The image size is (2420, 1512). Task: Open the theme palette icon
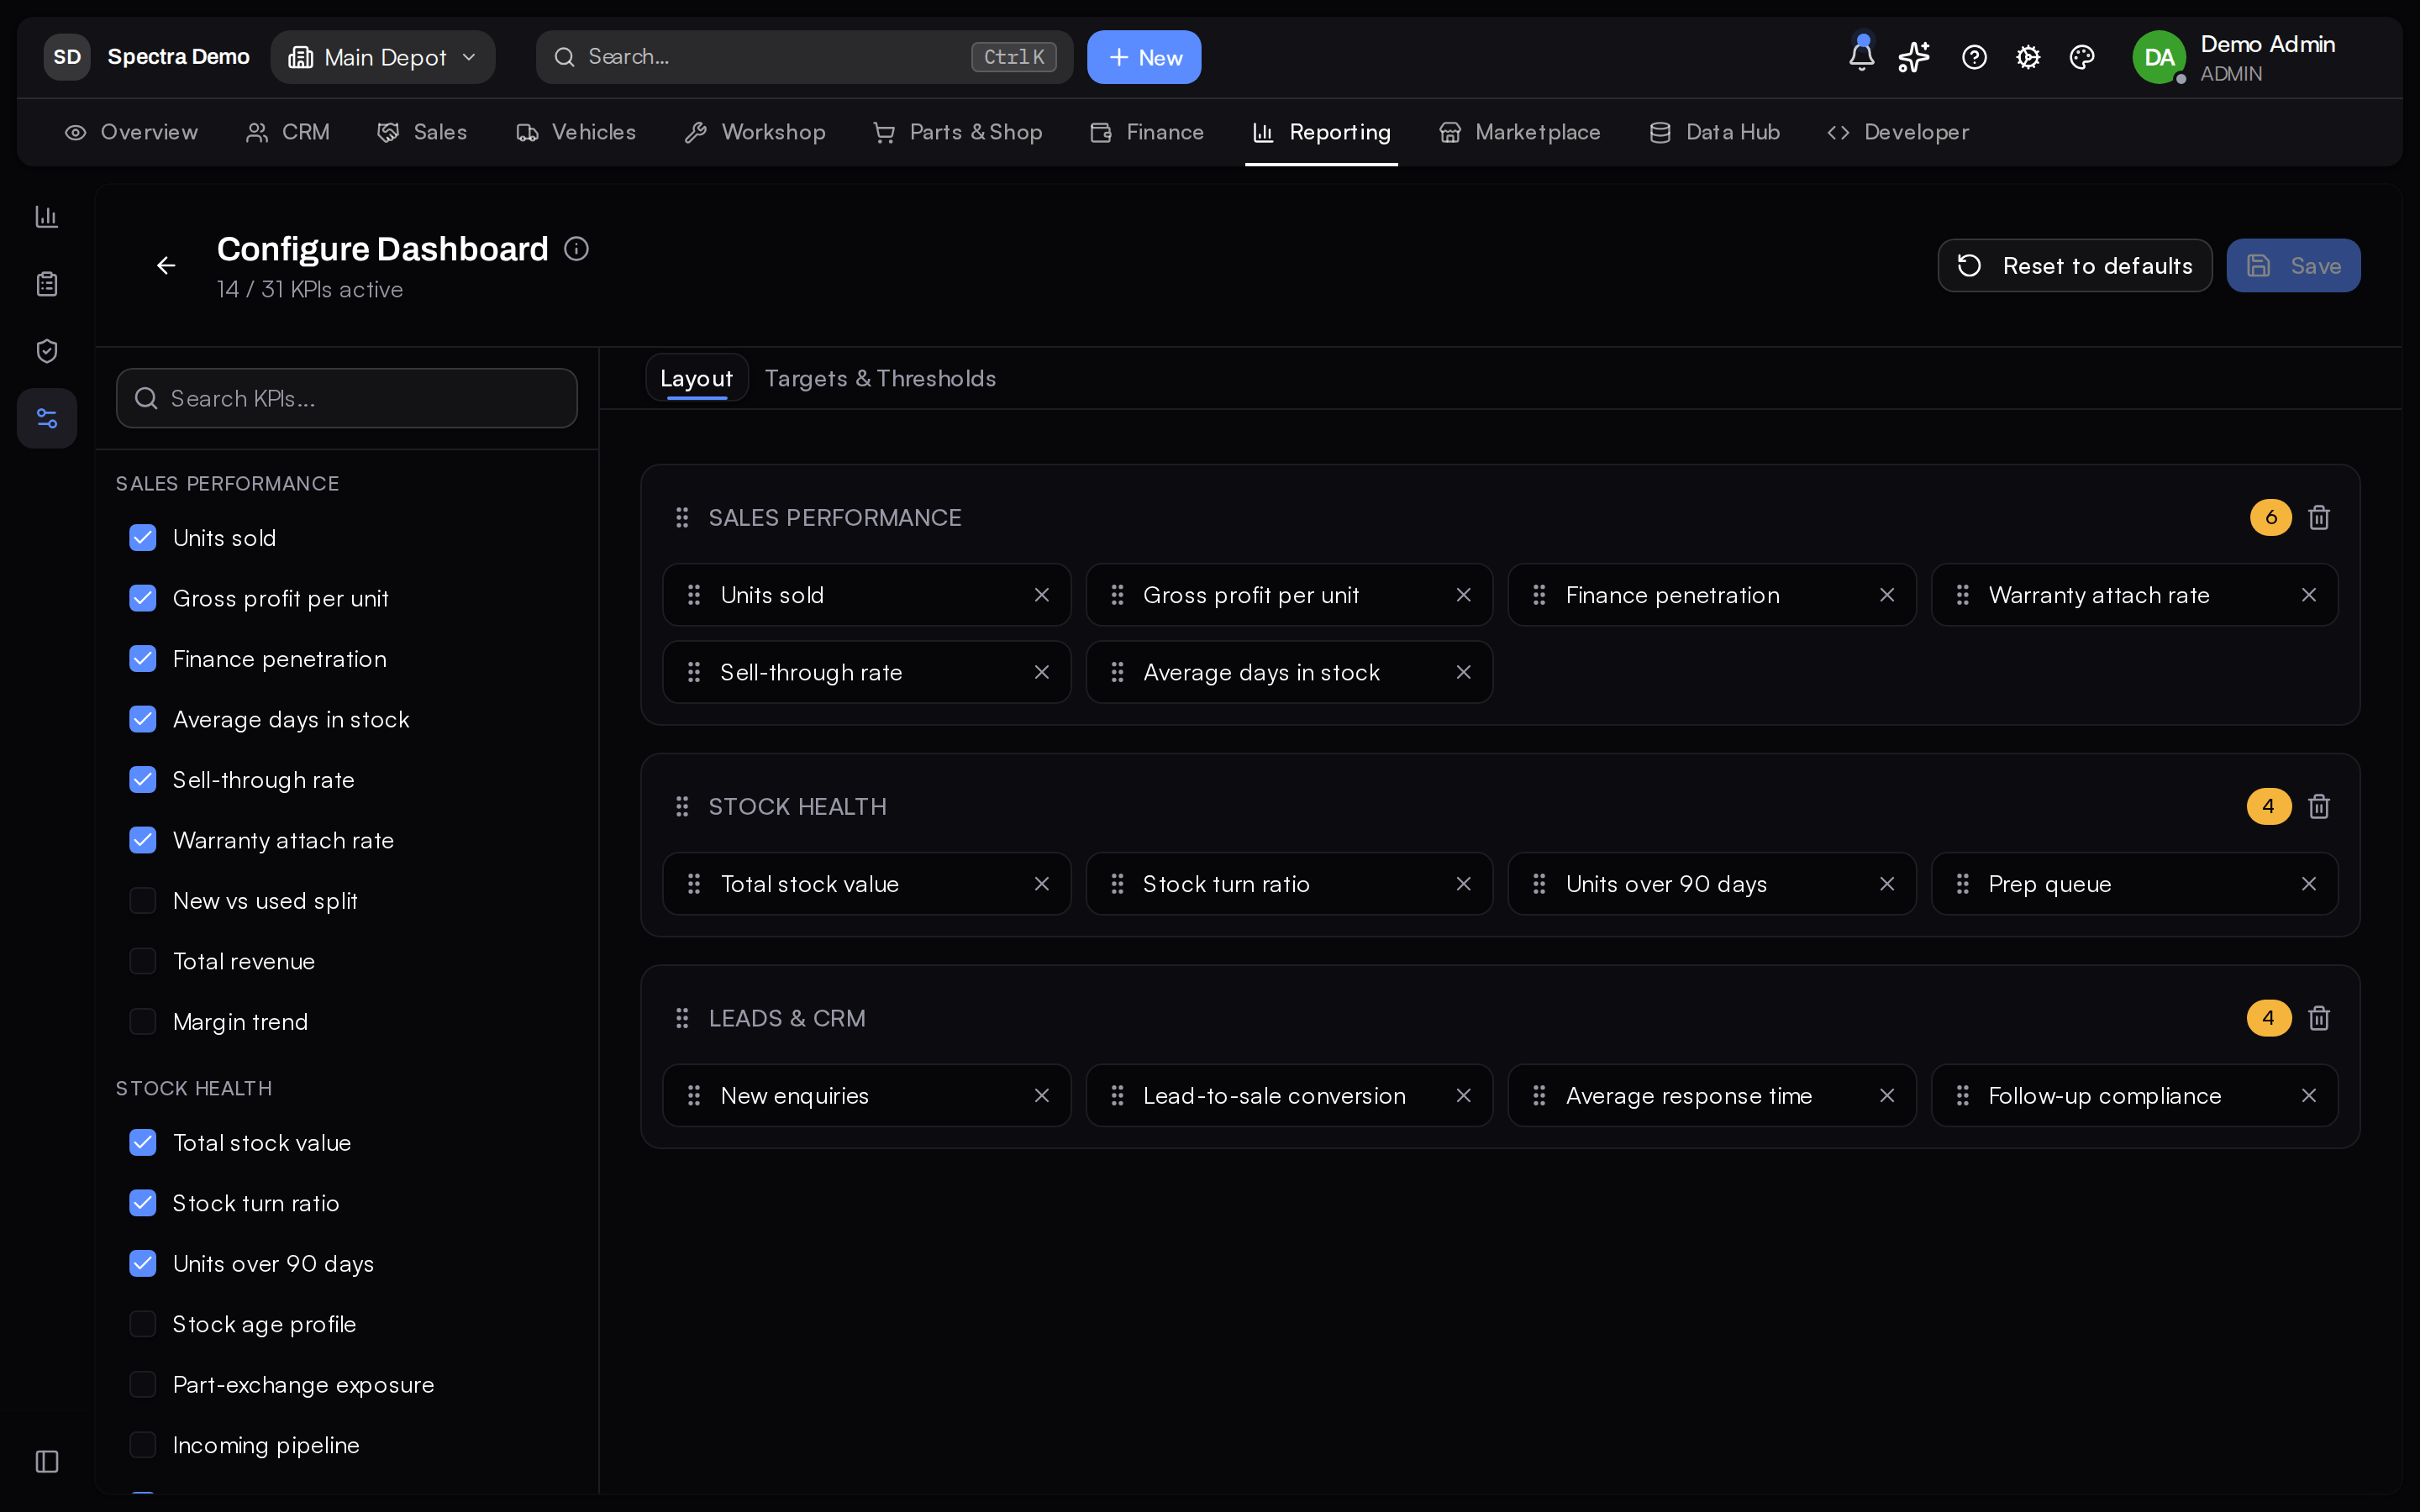pyautogui.click(x=2082, y=57)
